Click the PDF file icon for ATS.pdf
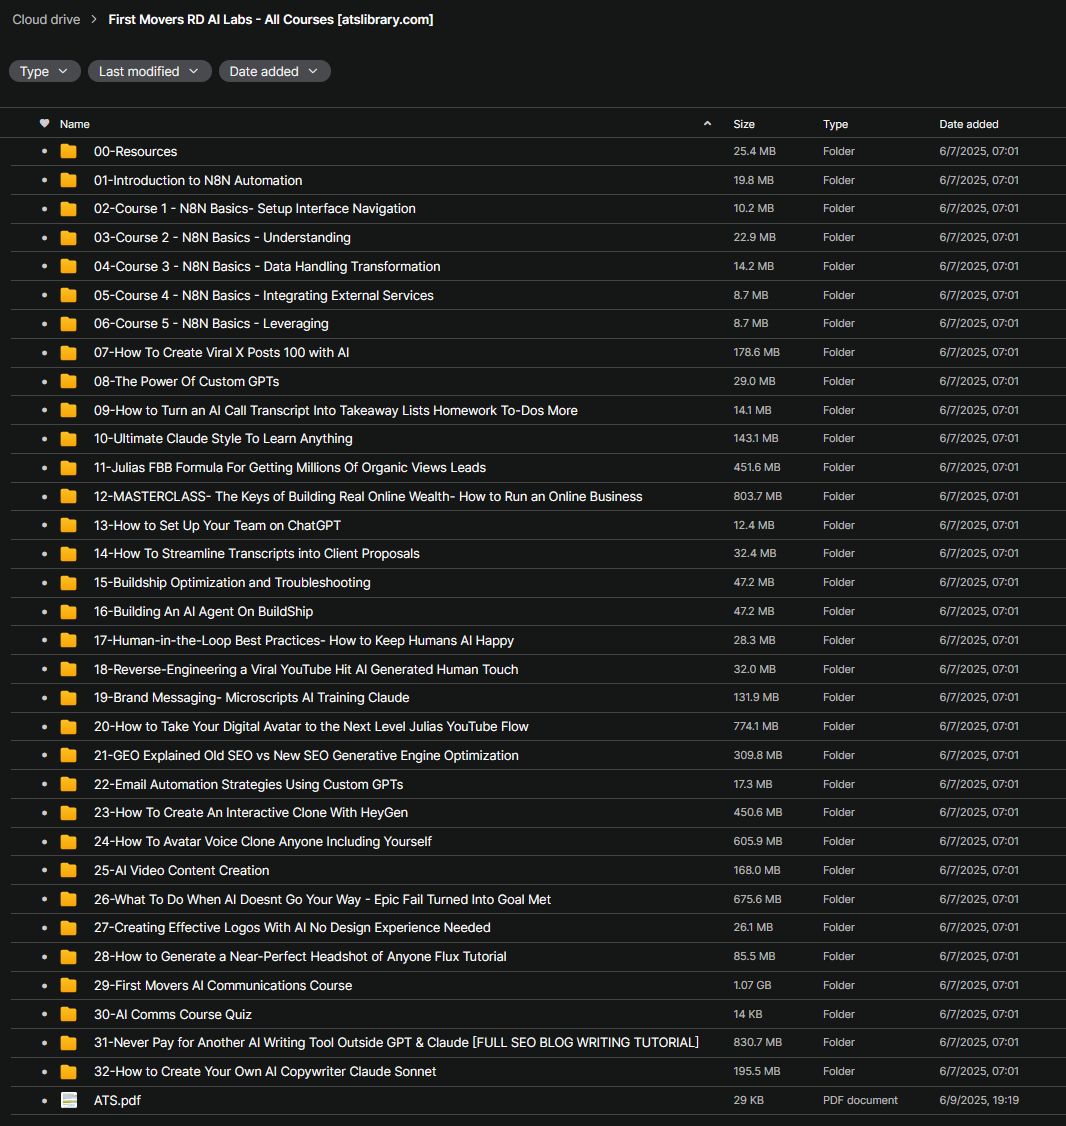 pyautogui.click(x=68, y=1101)
